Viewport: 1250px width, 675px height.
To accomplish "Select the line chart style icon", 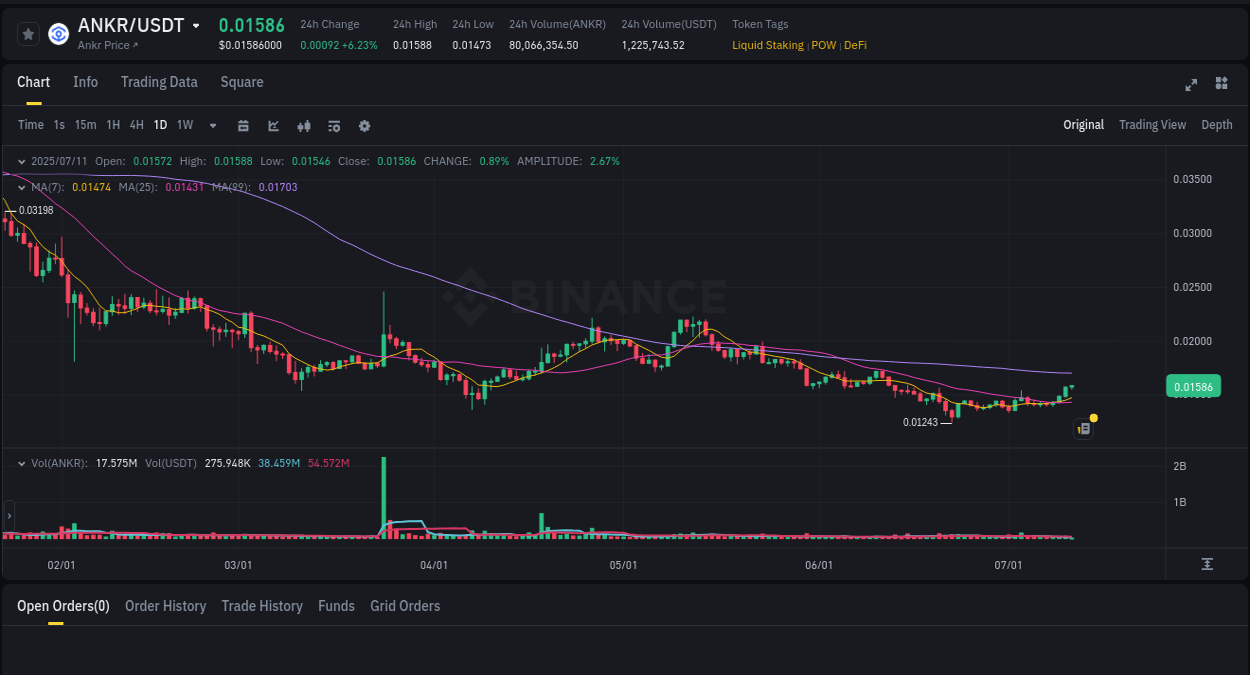I will (273, 125).
